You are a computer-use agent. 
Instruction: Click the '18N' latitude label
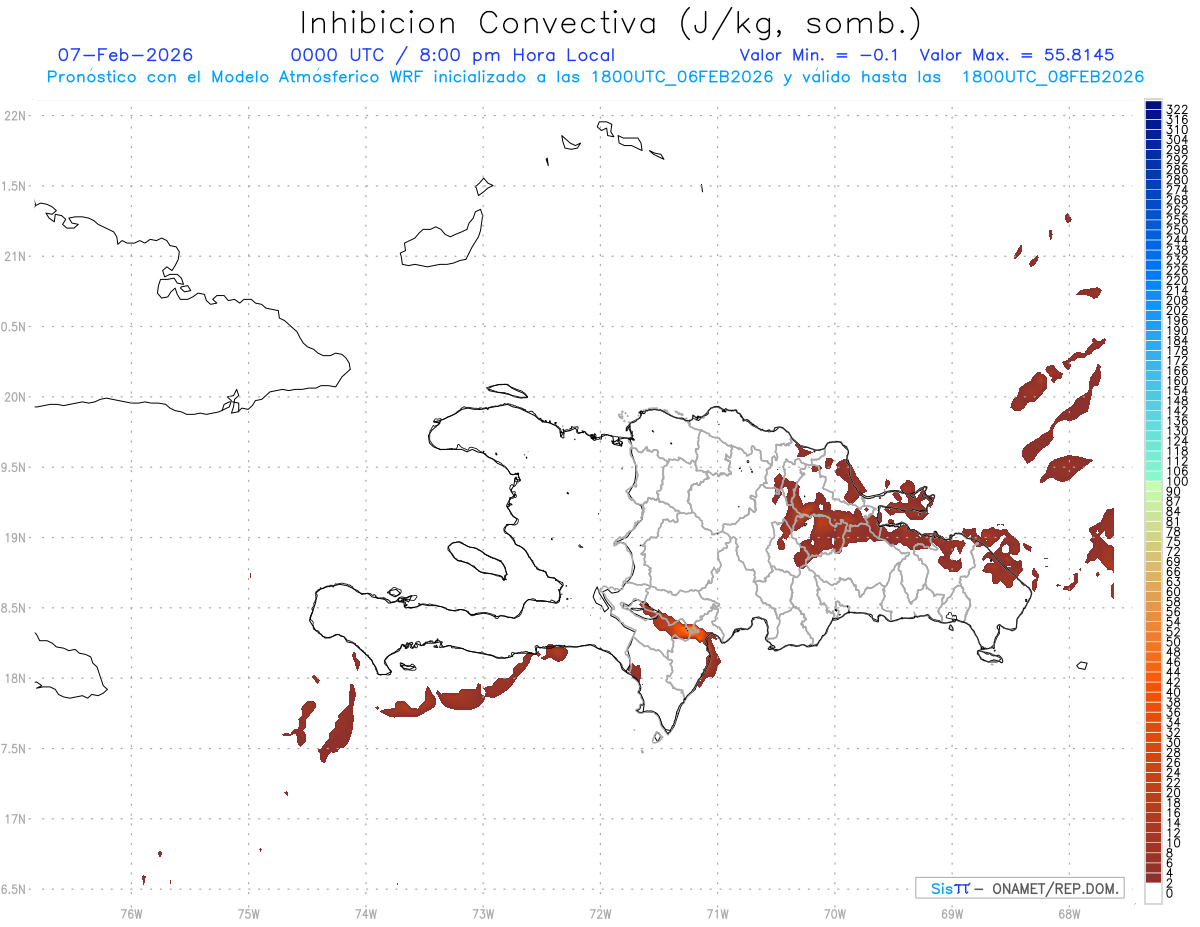14,678
